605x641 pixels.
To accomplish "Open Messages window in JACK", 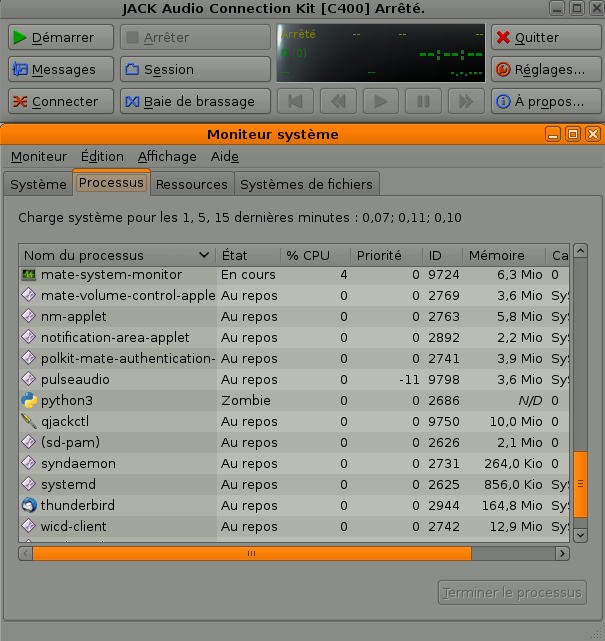I will point(61,69).
